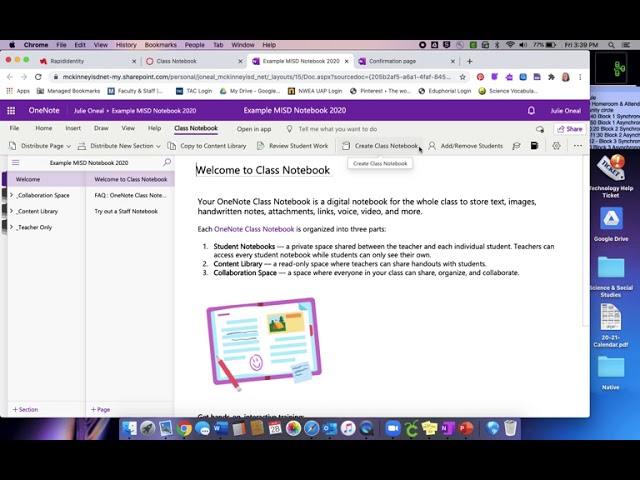640x480 pixels.
Task: Open the Distribute Page dropdown arrow
Action: (69, 146)
